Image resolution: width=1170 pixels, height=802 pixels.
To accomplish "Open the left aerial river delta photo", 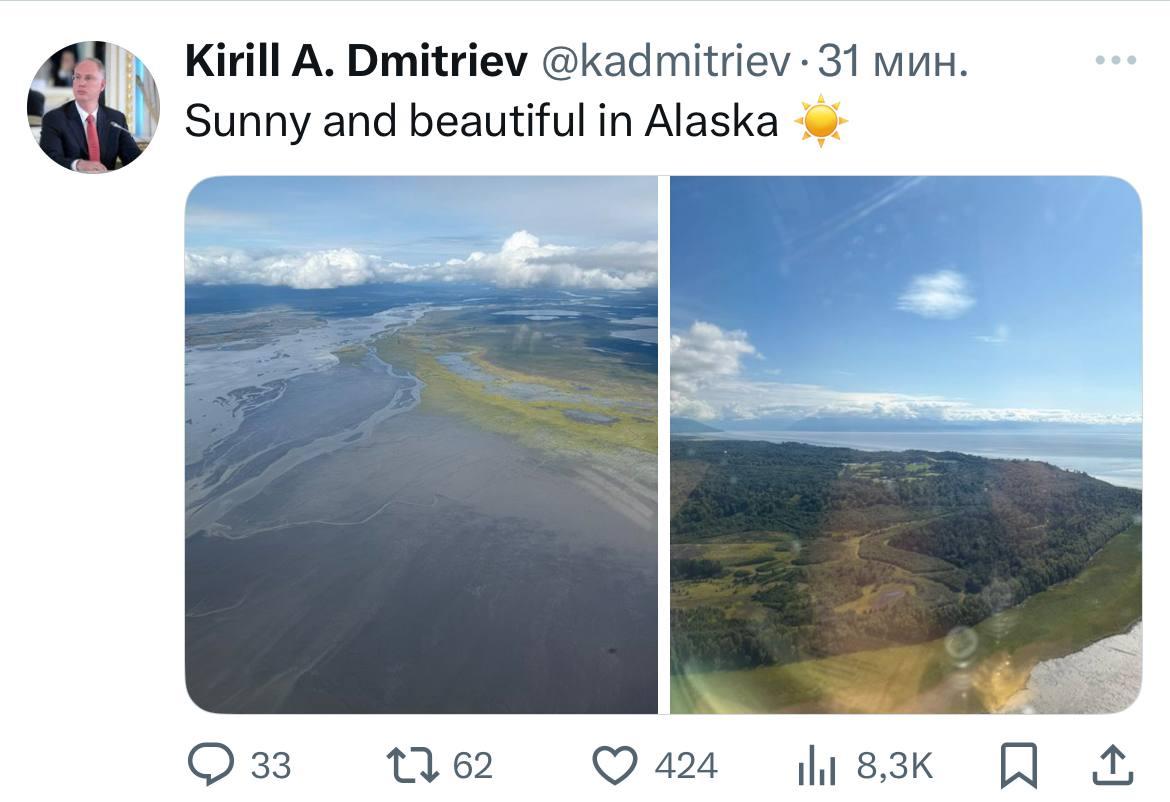I will coord(421,445).
